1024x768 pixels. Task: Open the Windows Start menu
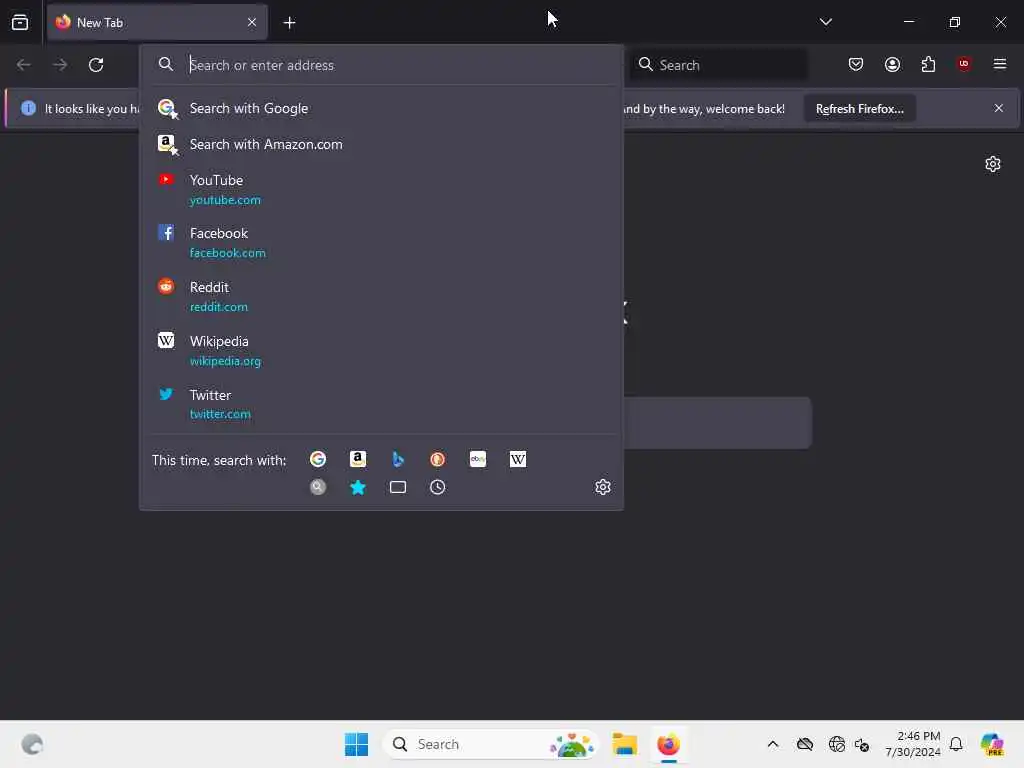(357, 744)
